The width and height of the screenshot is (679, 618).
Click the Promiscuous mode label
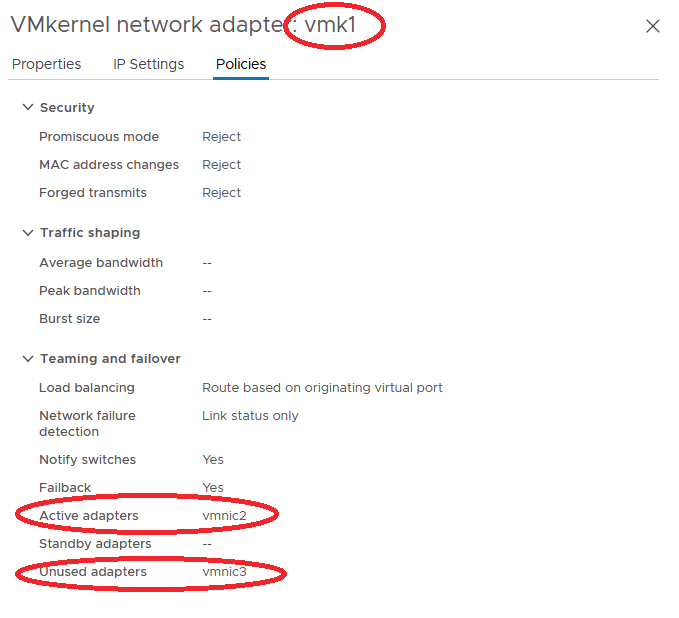pyautogui.click(x=99, y=137)
